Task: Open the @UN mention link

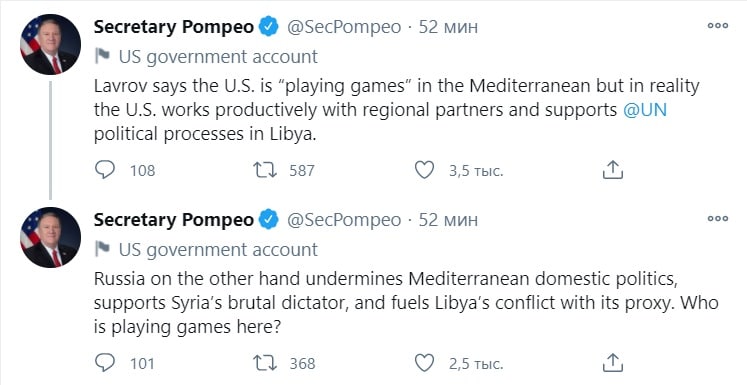Action: pyautogui.click(x=645, y=110)
